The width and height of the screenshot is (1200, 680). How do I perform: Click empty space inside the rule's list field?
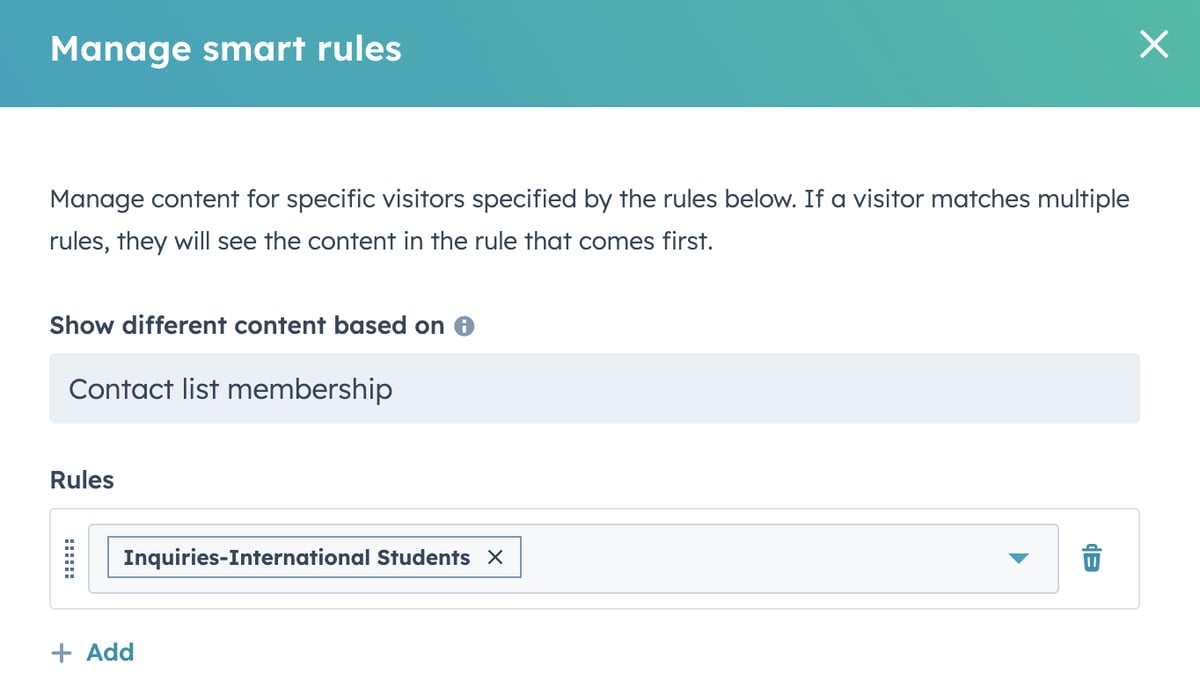(760, 558)
